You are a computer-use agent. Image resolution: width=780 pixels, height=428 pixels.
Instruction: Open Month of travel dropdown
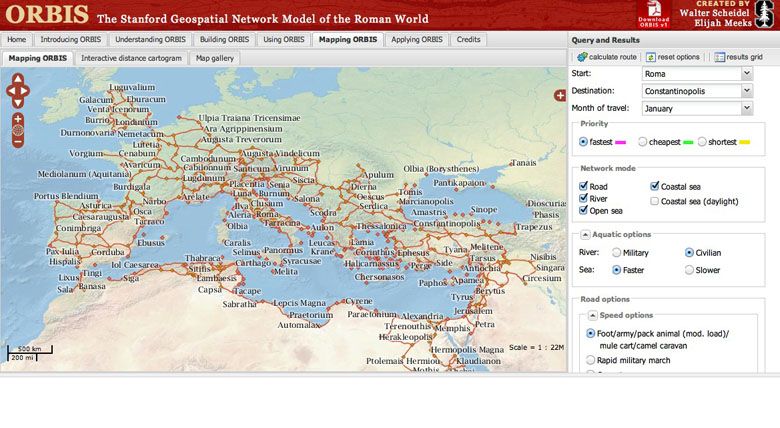pos(746,108)
